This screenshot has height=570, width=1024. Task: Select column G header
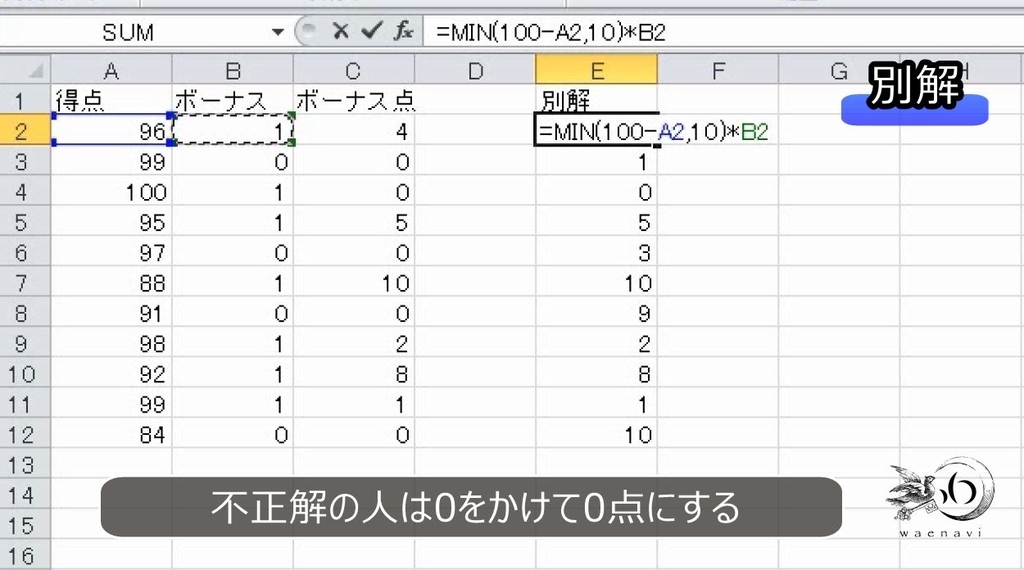coord(839,70)
